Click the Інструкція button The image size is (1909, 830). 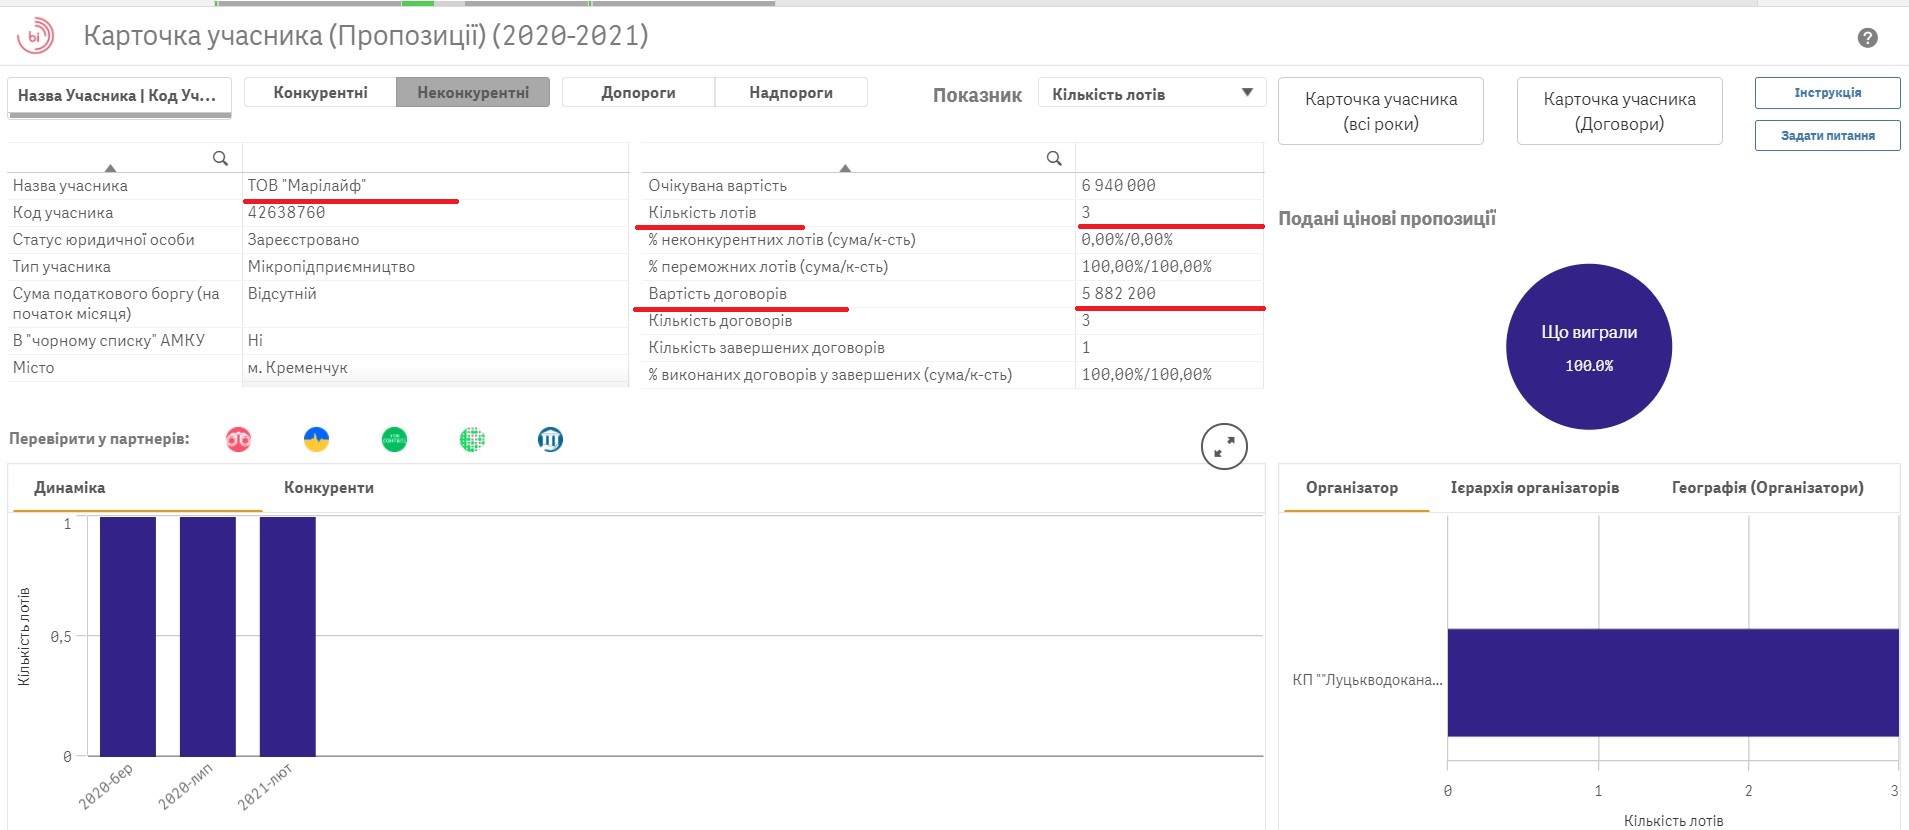click(x=1826, y=93)
